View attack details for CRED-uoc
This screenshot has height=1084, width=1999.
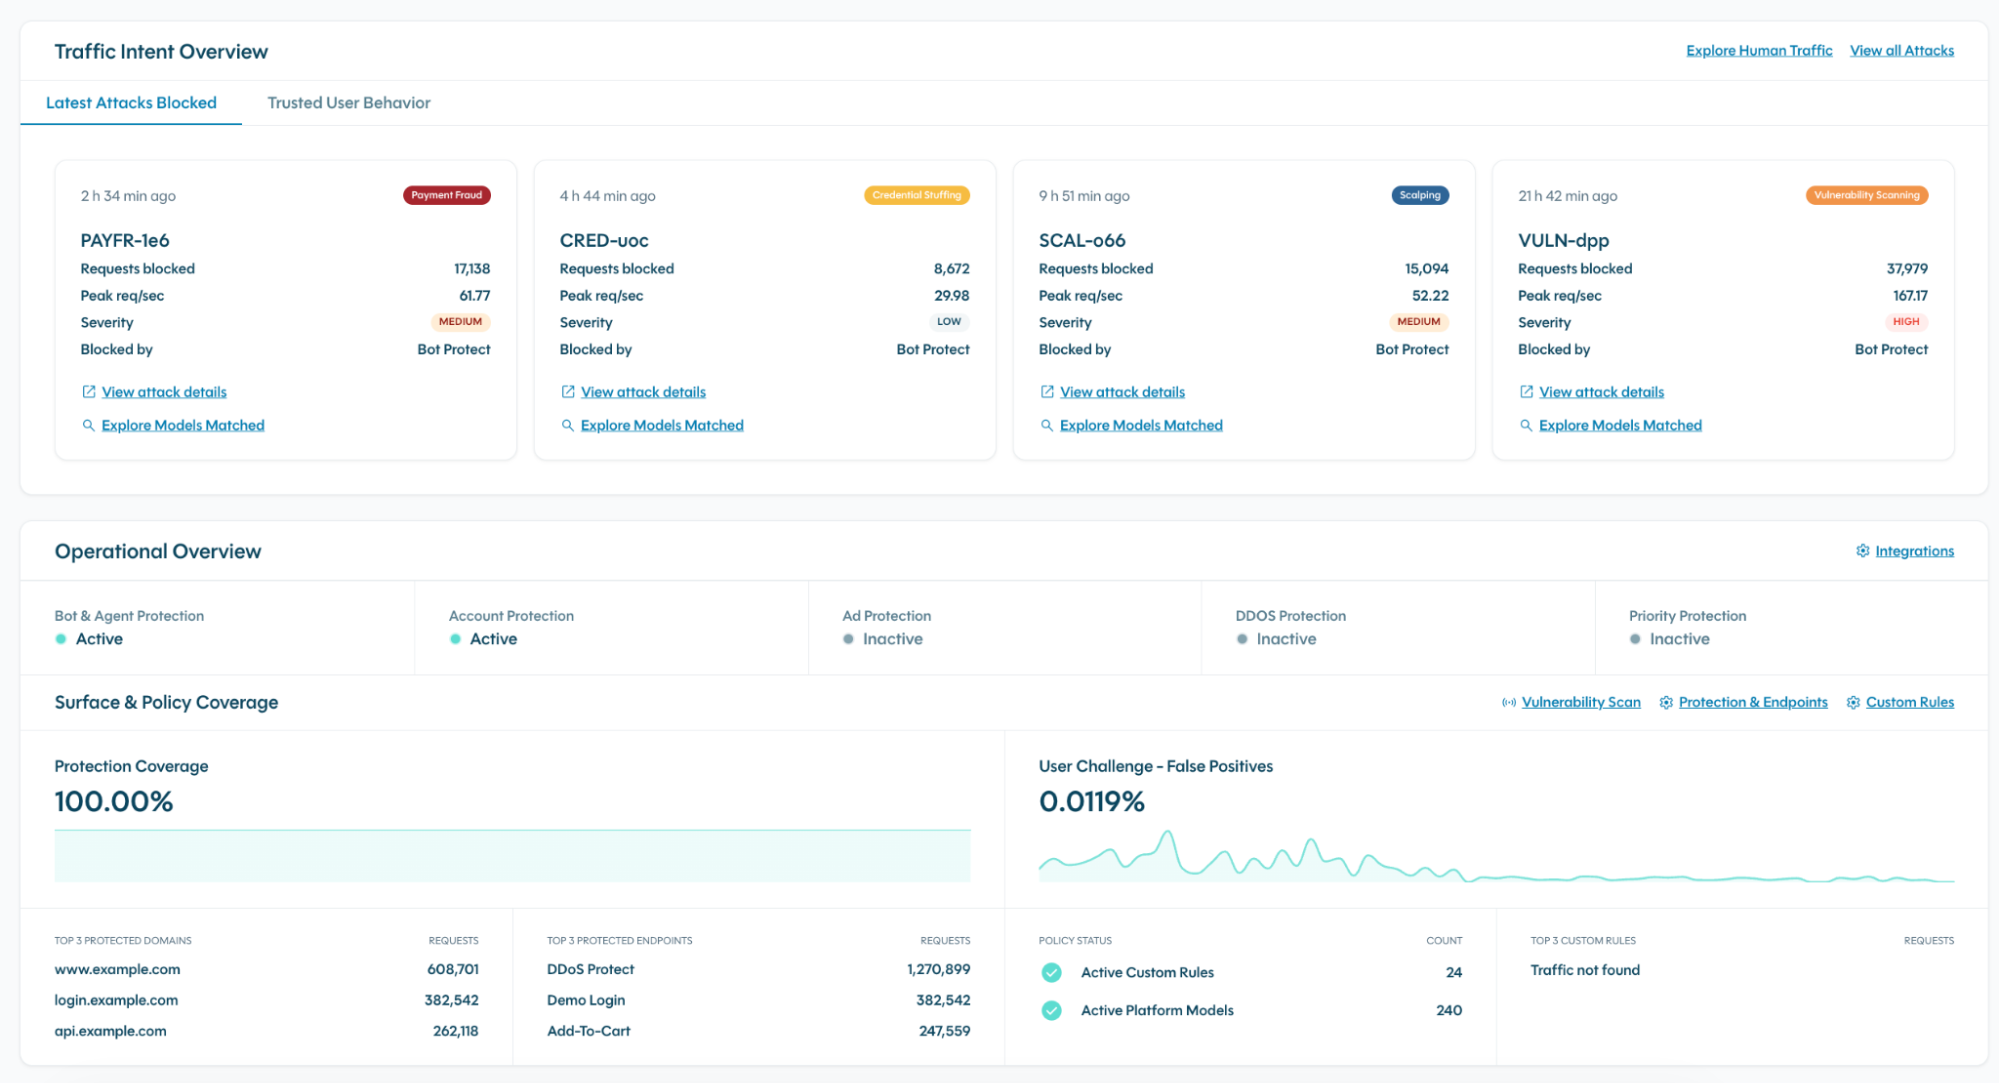(x=643, y=392)
